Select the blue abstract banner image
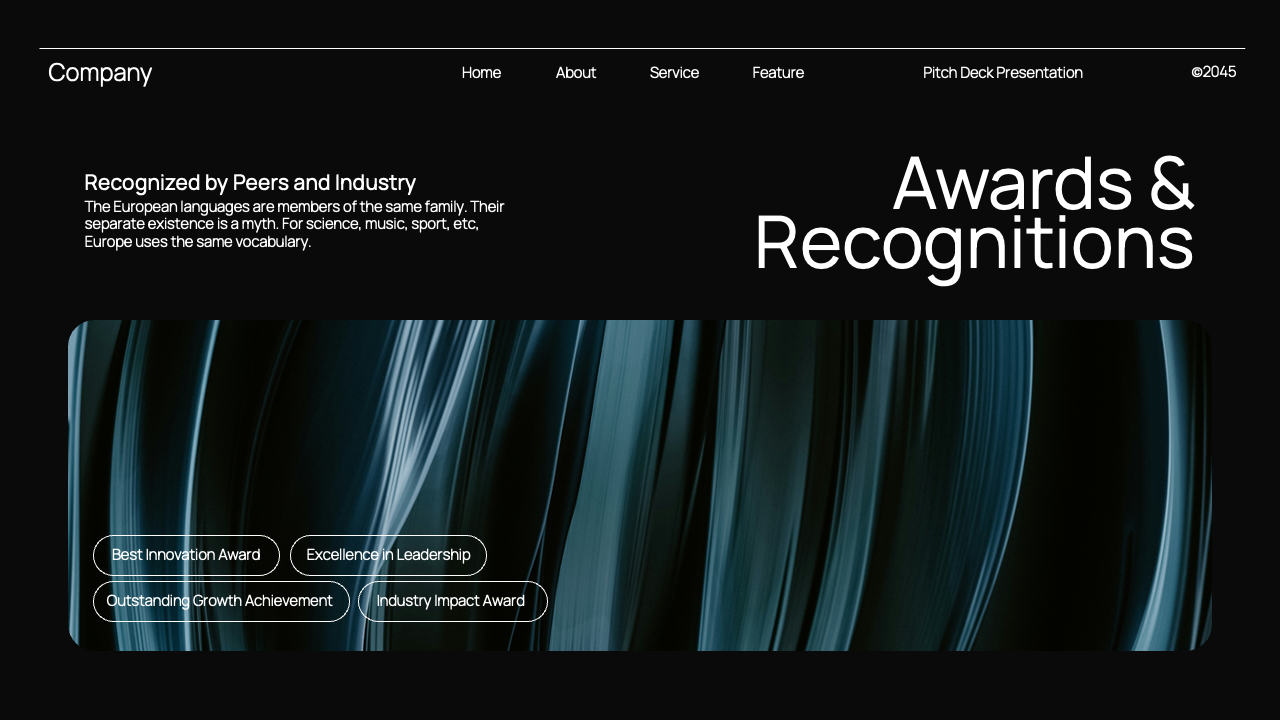The width and height of the screenshot is (1280, 720). (640, 485)
